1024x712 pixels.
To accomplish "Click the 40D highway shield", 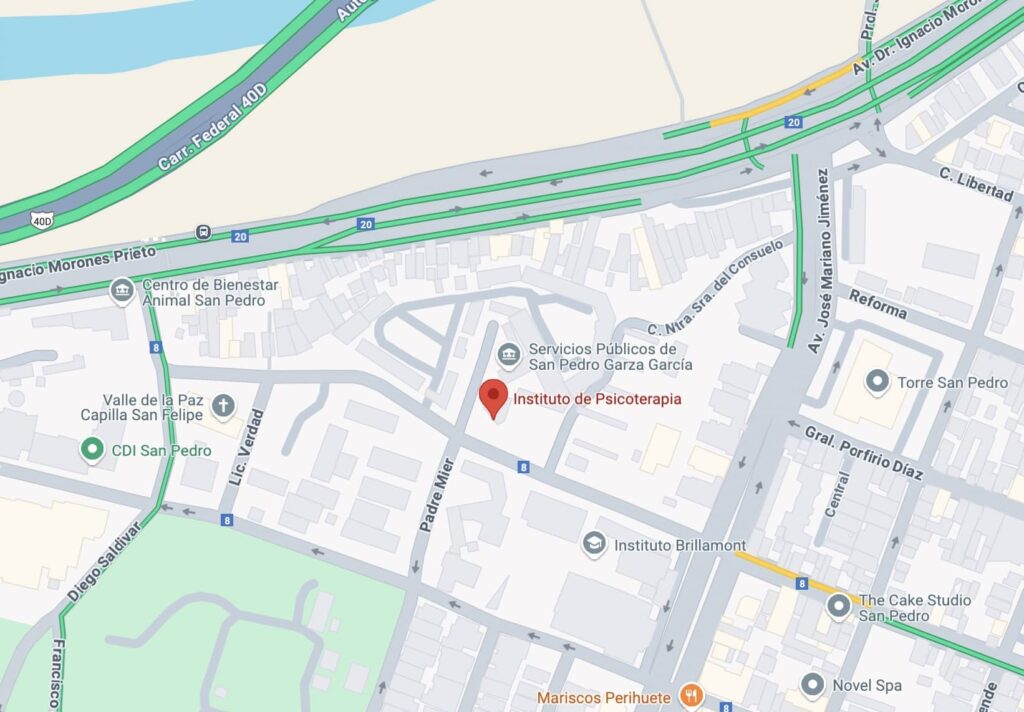I will pos(42,221).
